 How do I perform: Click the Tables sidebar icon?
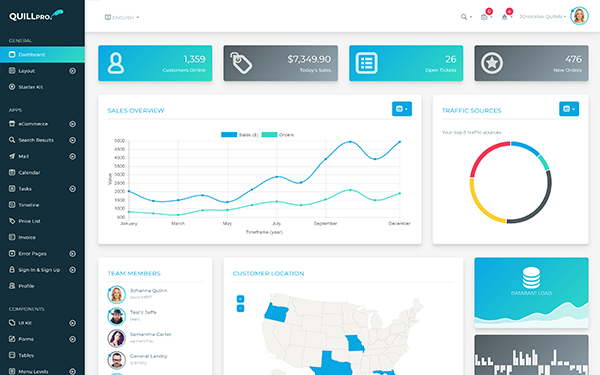pyautogui.click(x=12, y=355)
